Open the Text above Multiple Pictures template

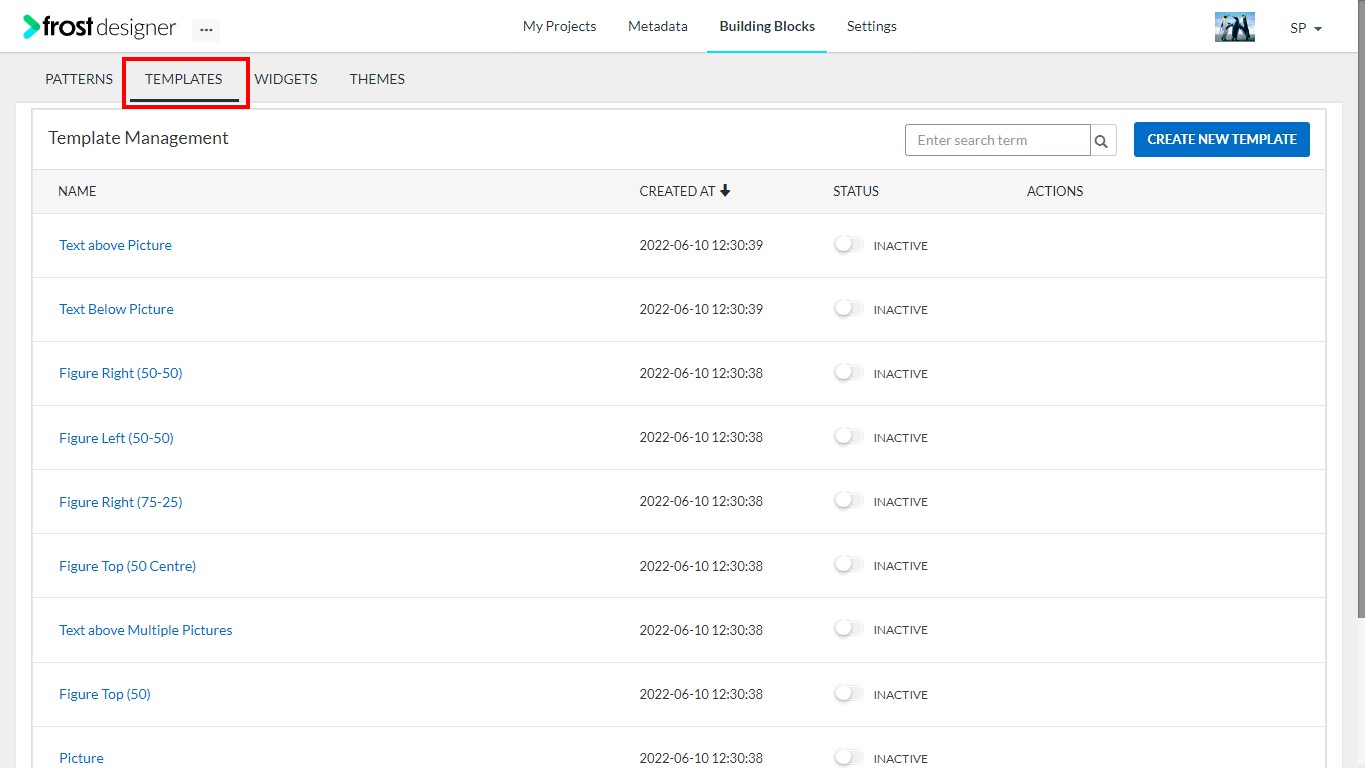tap(145, 630)
